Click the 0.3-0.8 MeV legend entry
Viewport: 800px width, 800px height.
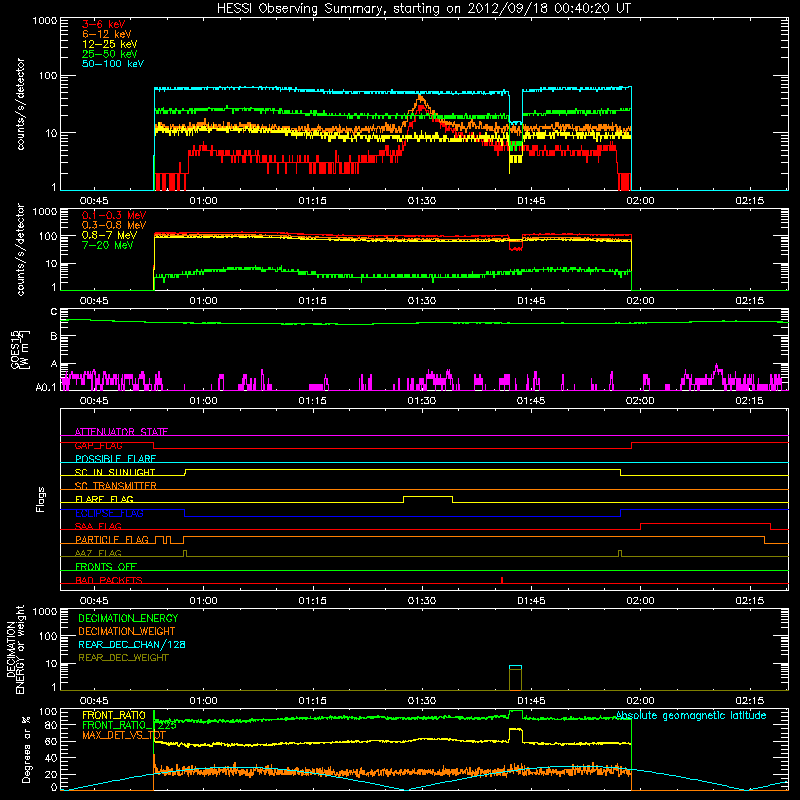(114, 225)
